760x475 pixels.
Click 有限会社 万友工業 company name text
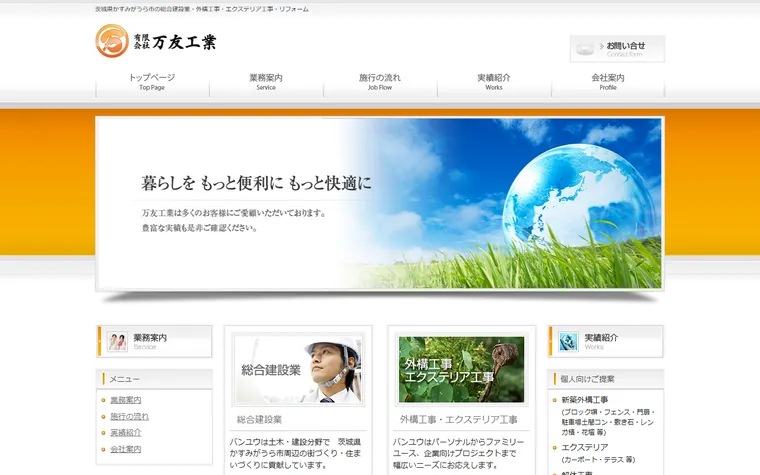(175, 42)
